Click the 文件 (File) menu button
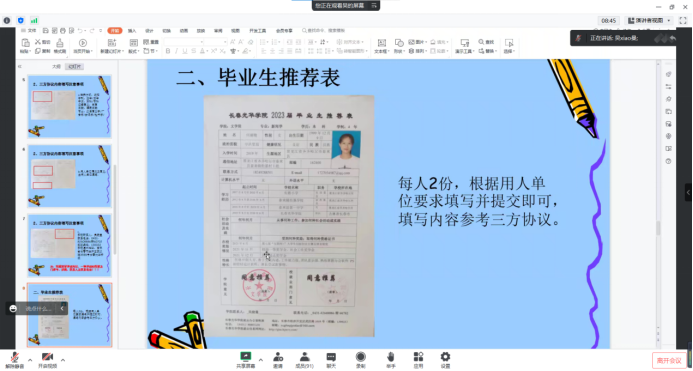The height and width of the screenshot is (371, 693). click(x=29, y=31)
